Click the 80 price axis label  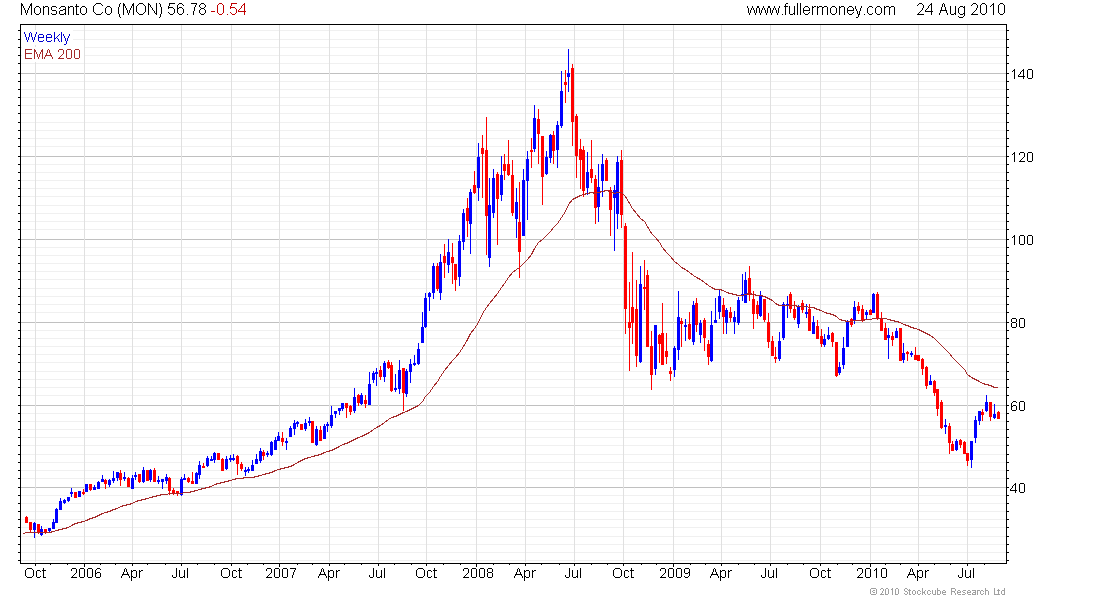pyautogui.click(x=1017, y=324)
